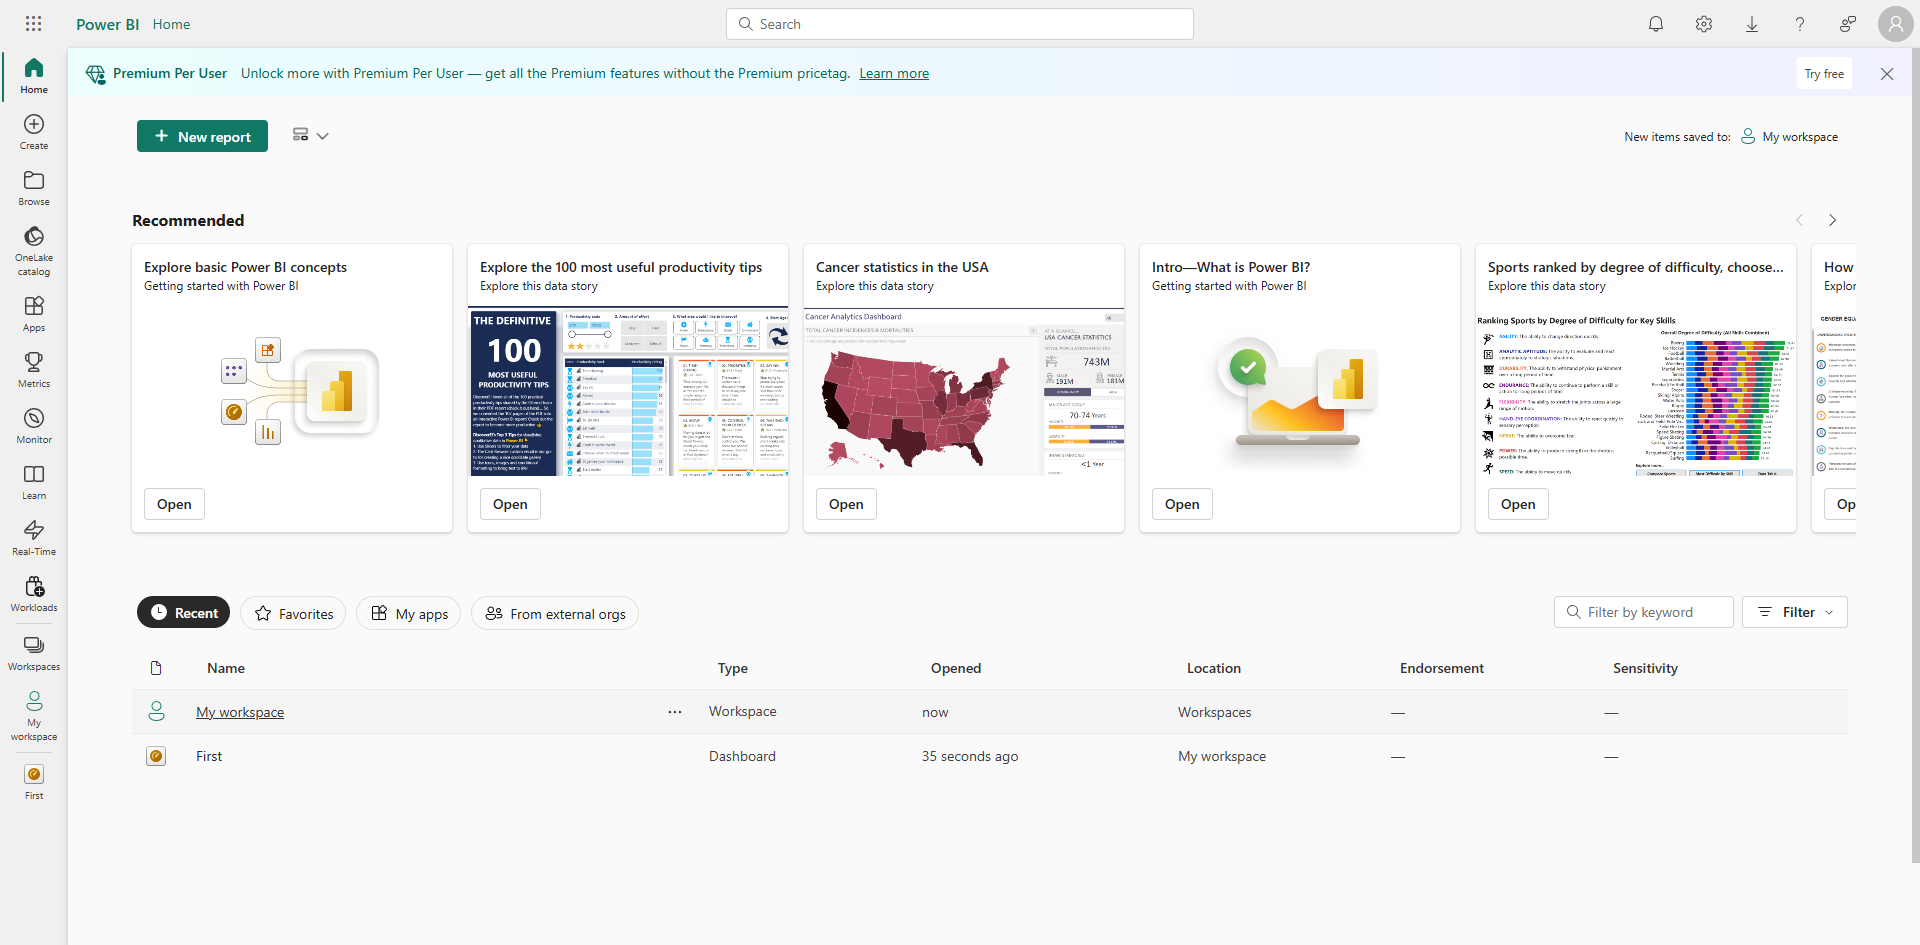Open the Workspaces flyout
The width and height of the screenshot is (1920, 945).
point(34,653)
